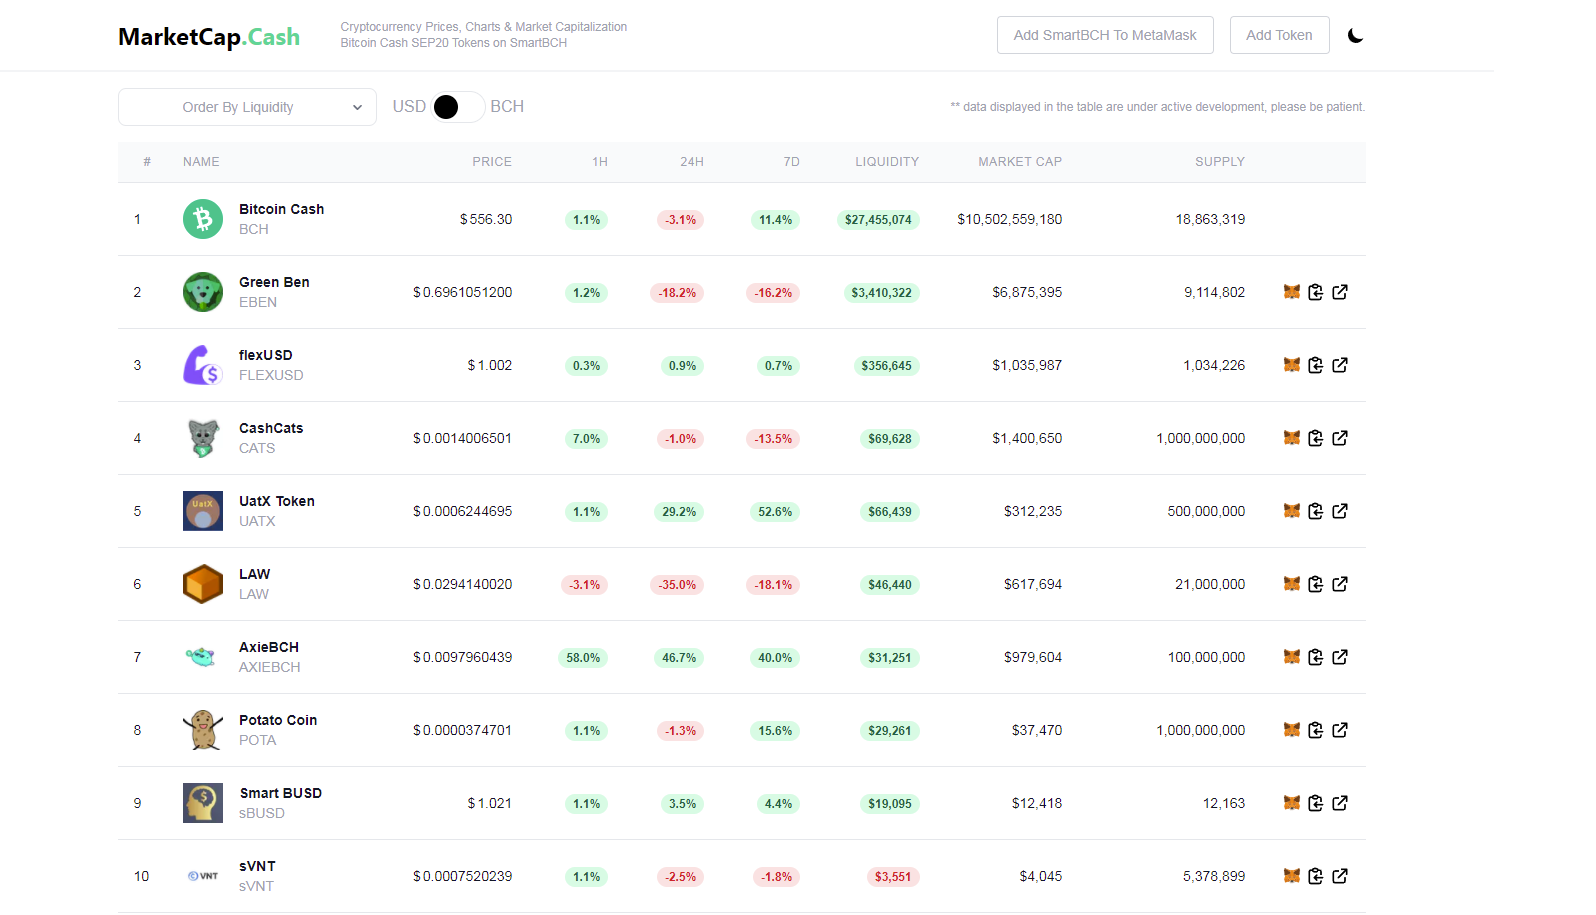Select the AxieBCH token name
This screenshot has width=1596, height=915.
click(269, 647)
